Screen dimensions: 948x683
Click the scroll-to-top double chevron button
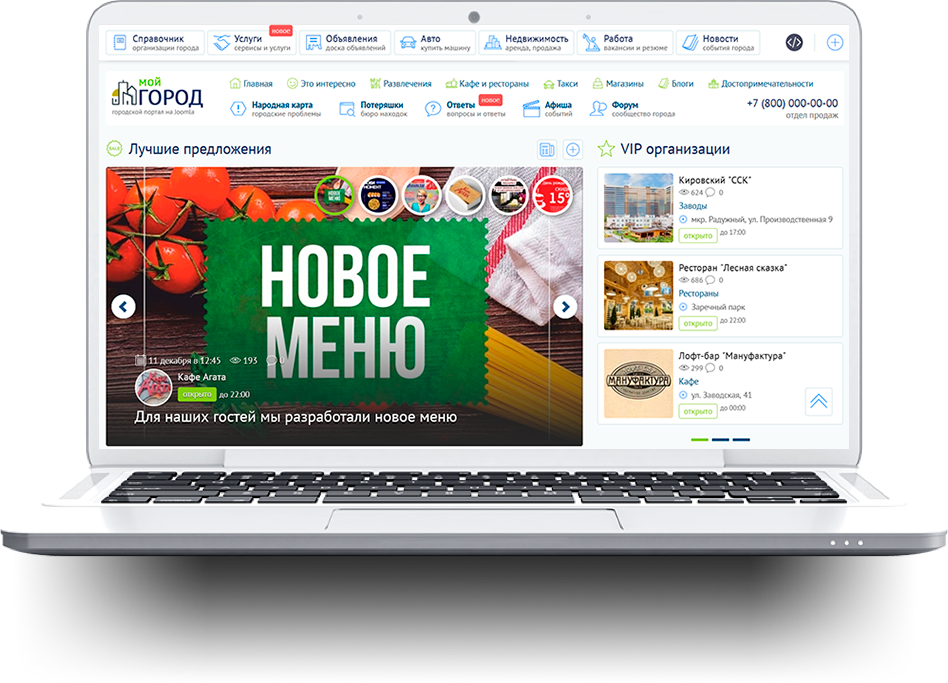coord(818,401)
